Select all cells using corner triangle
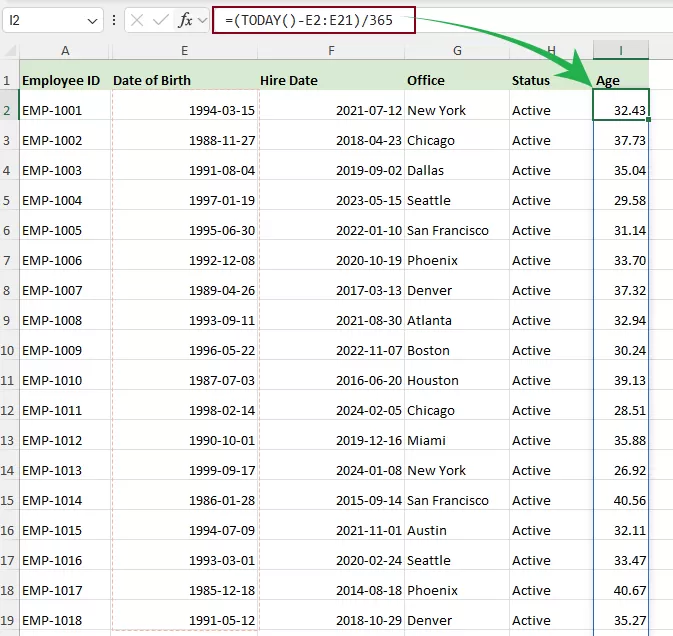This screenshot has width=673, height=636. (10, 51)
